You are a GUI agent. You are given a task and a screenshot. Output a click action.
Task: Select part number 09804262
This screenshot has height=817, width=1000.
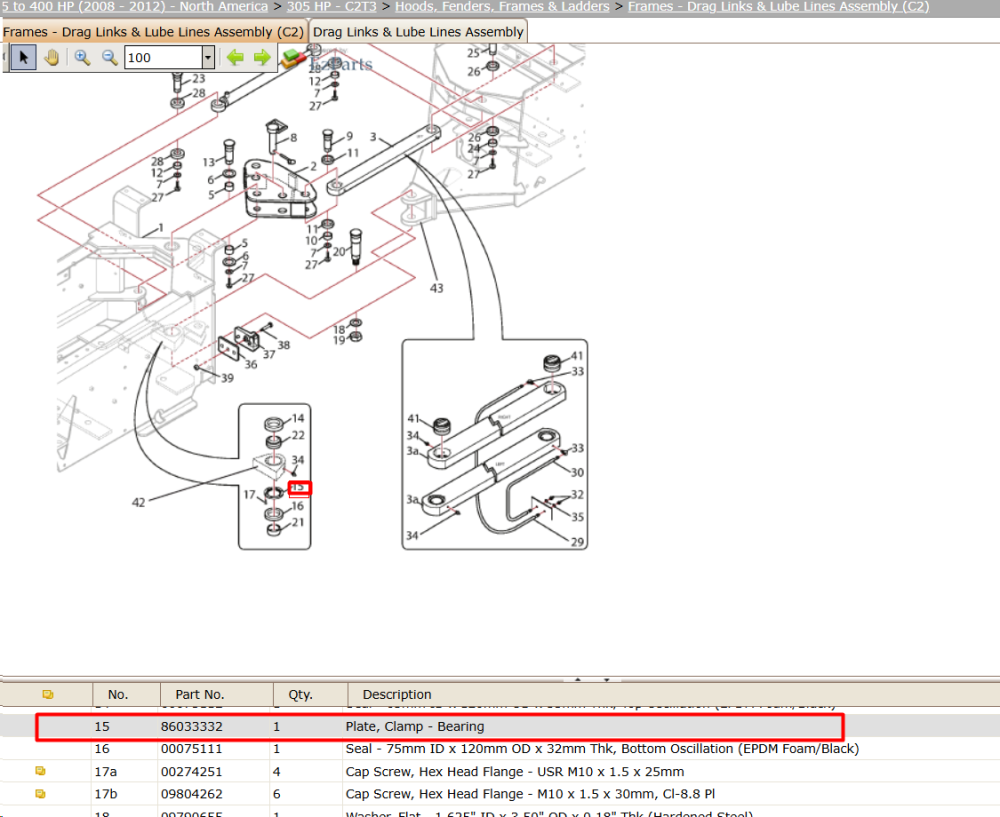pos(191,794)
